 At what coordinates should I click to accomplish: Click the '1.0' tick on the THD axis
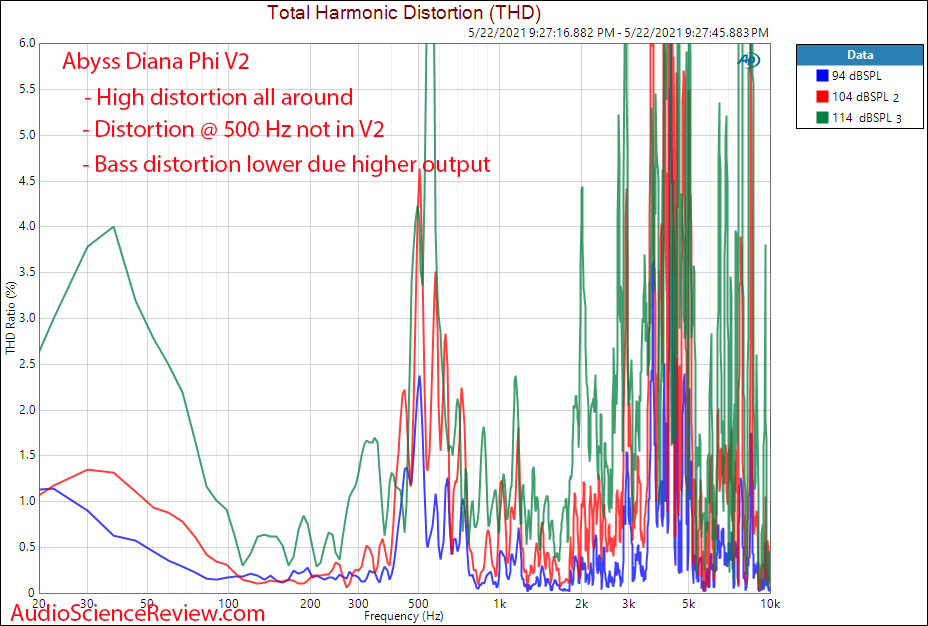(28, 501)
